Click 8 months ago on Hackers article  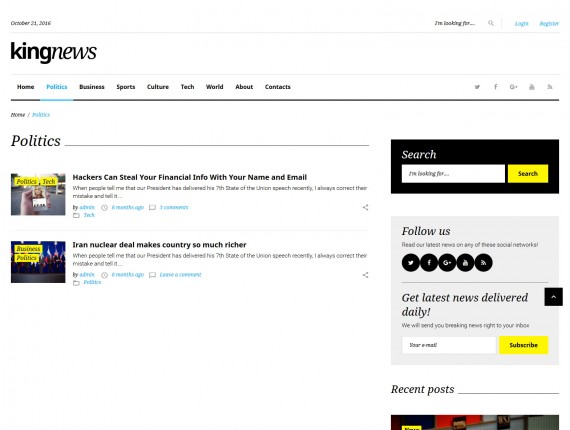pos(128,207)
